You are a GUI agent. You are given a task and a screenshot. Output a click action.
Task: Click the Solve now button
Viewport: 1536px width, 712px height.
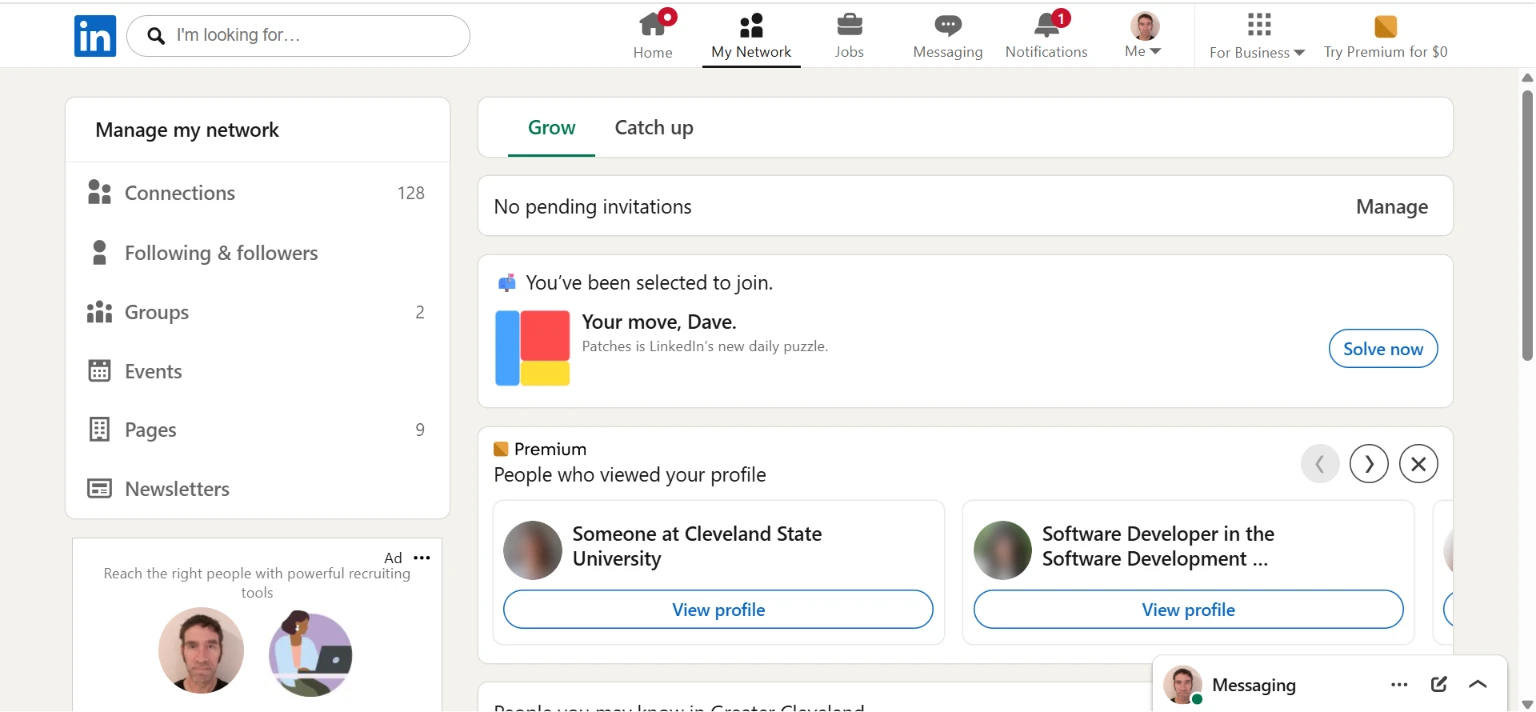[1383, 349]
